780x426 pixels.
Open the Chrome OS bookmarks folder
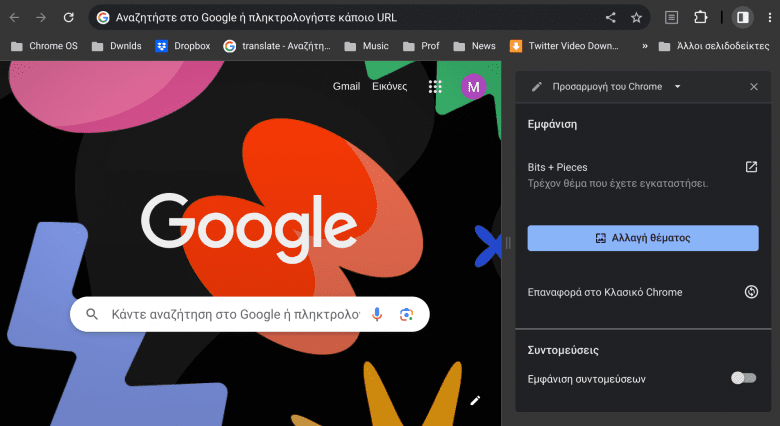(44, 46)
